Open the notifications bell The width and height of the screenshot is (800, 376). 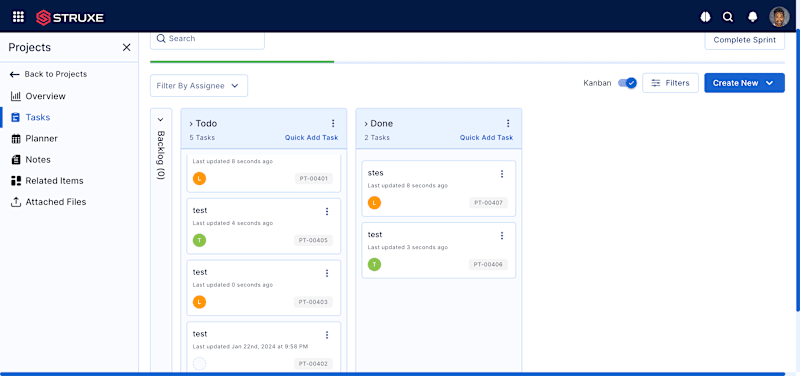point(752,17)
